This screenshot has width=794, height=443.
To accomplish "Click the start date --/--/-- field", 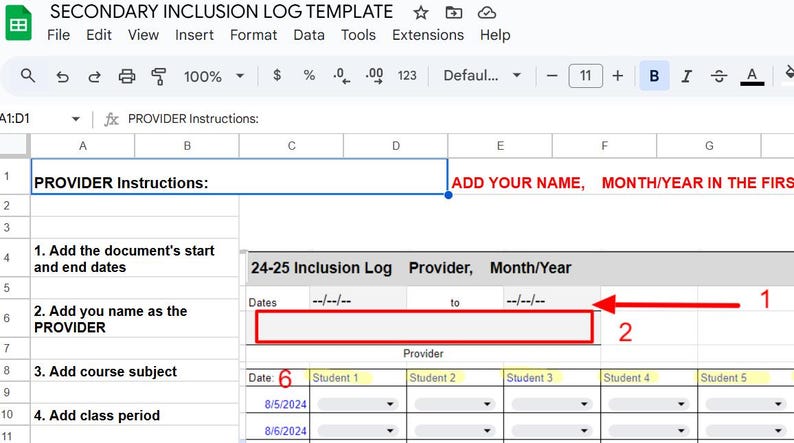I will [x=357, y=301].
